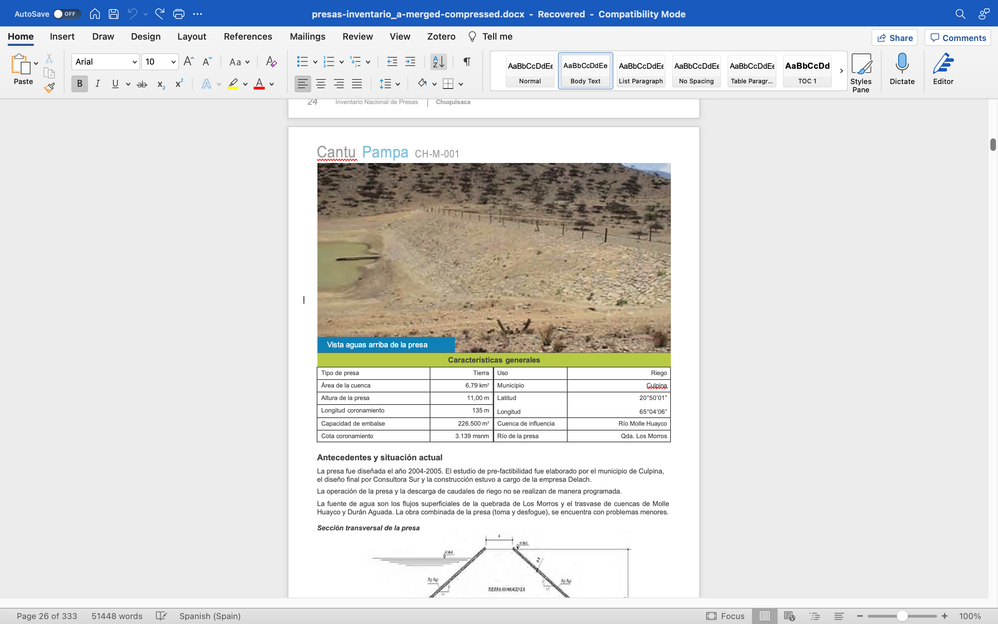Click the Print icon in title bar
Viewport: 998px width, 624px height.
tap(179, 13)
